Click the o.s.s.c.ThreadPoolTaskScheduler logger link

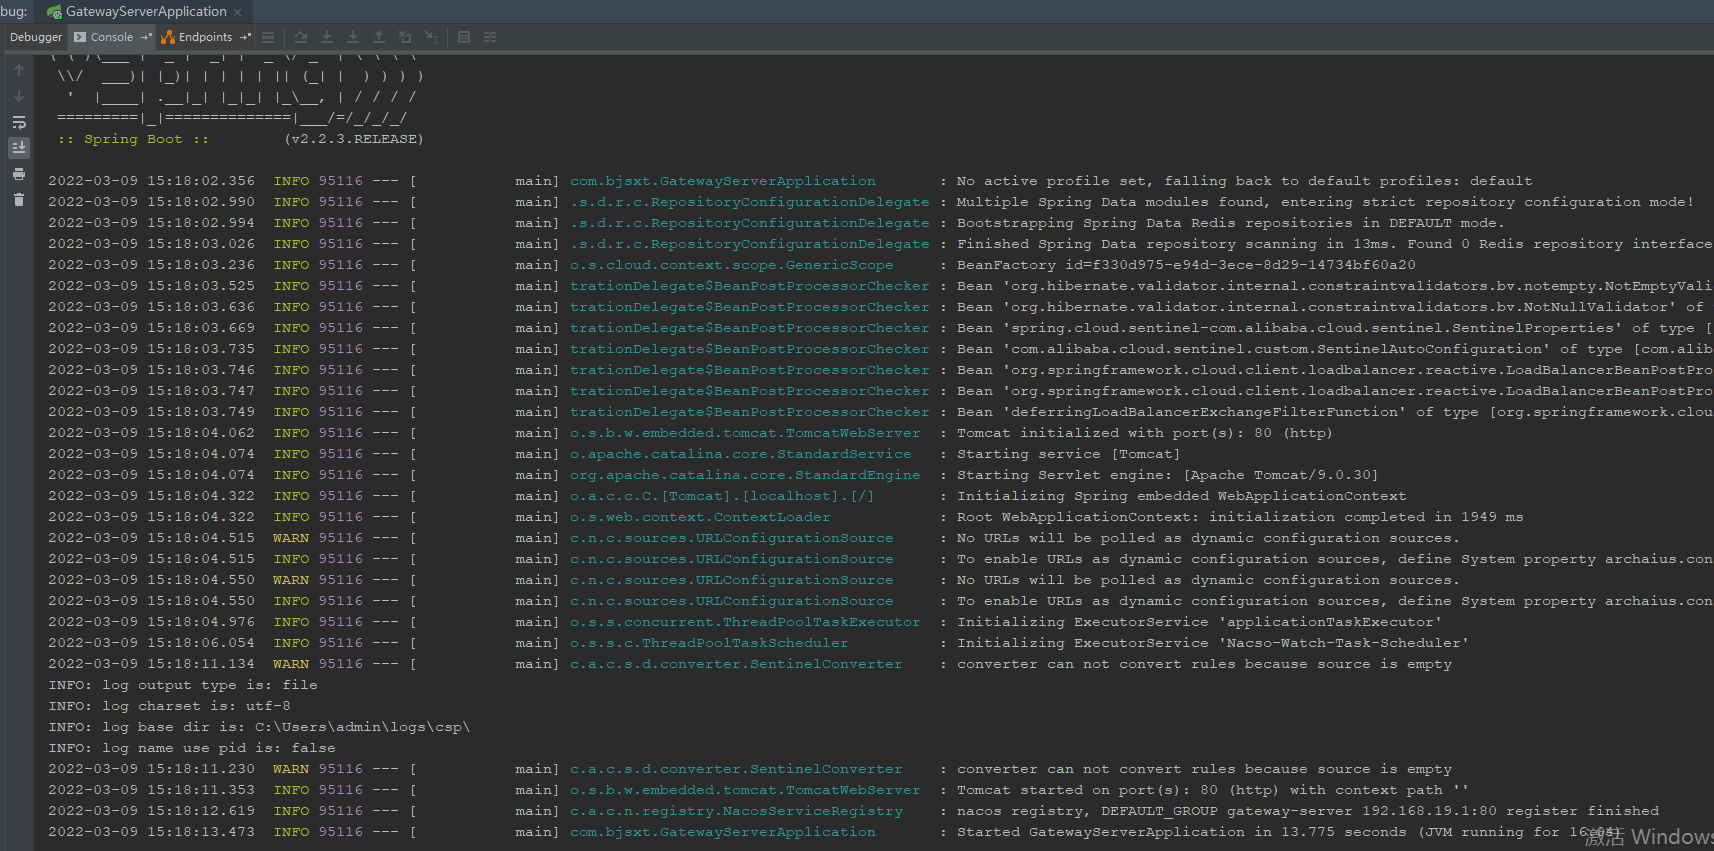coord(709,643)
